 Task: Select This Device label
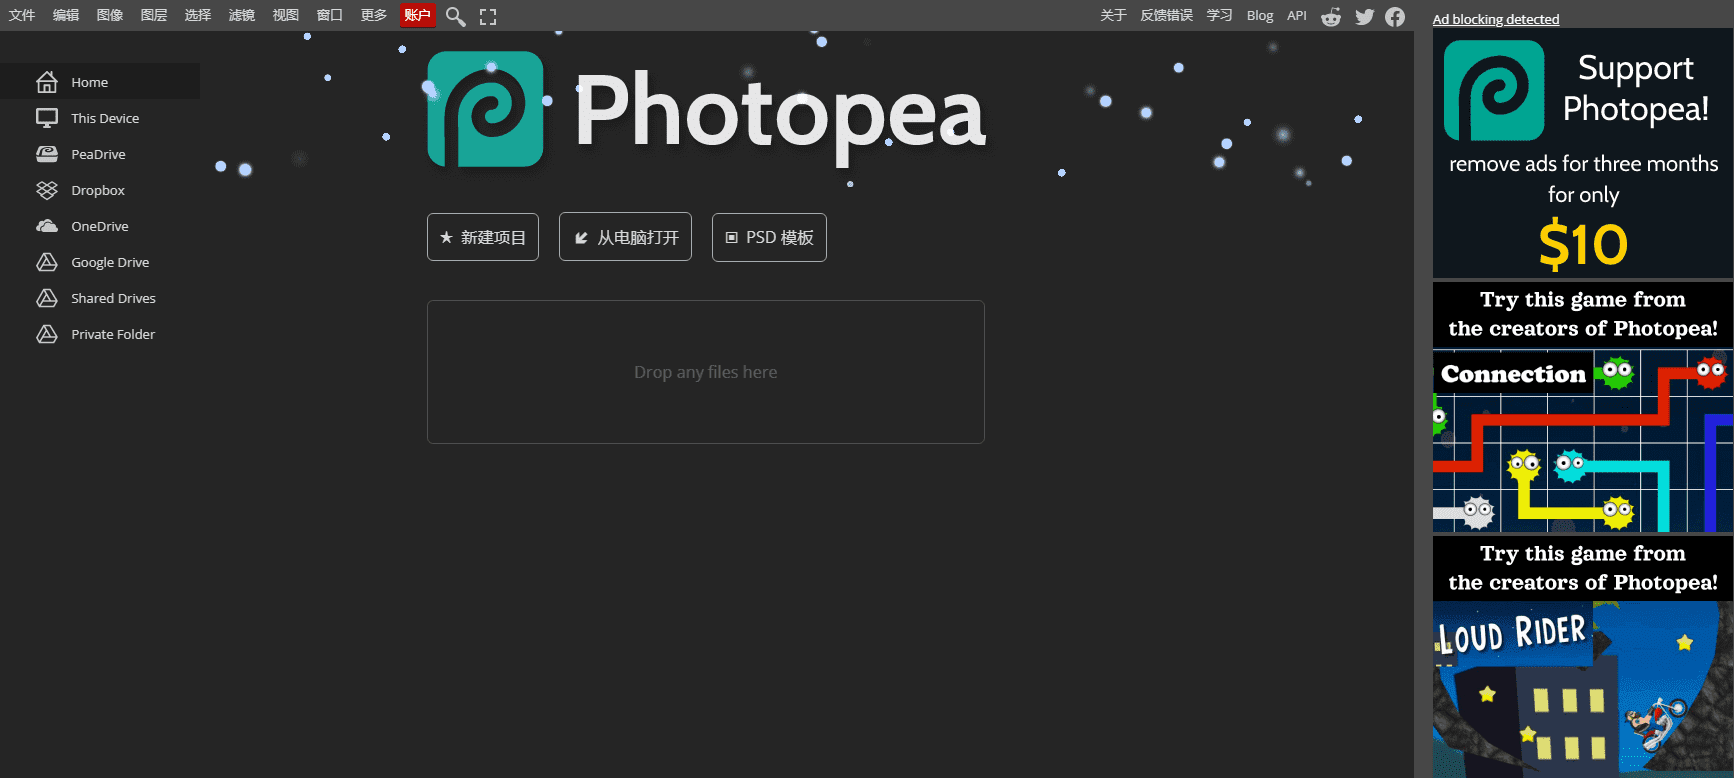pyautogui.click(x=105, y=118)
